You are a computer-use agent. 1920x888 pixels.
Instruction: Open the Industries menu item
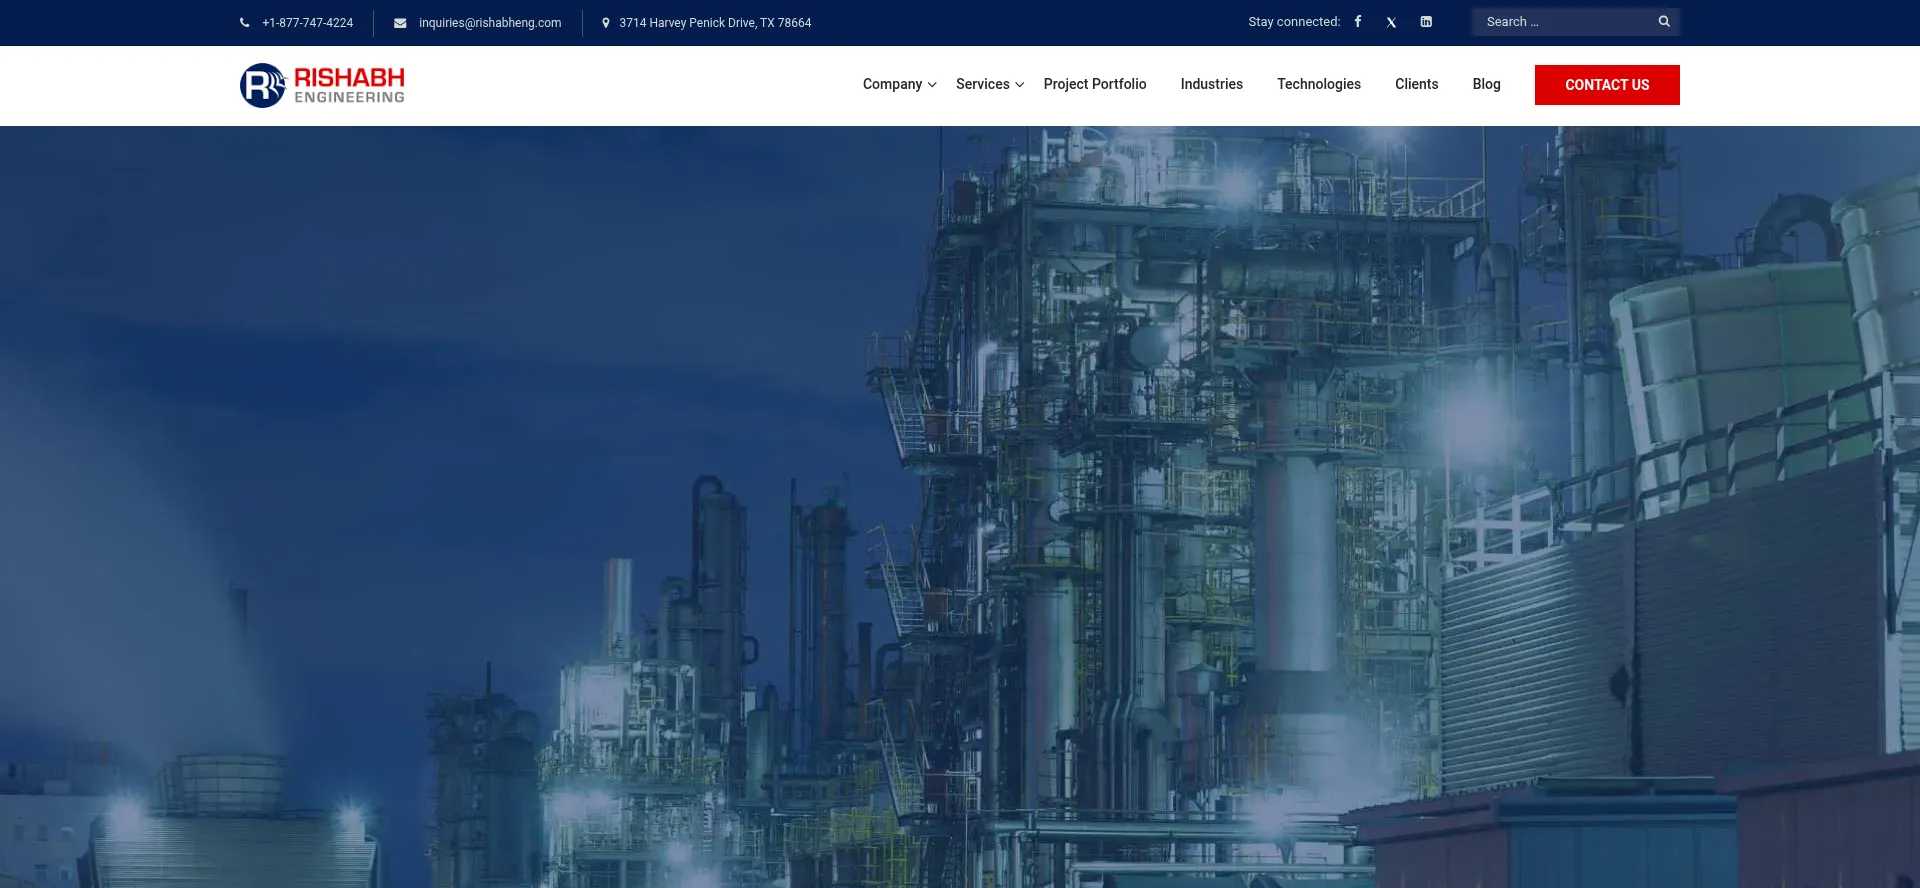1211,84
